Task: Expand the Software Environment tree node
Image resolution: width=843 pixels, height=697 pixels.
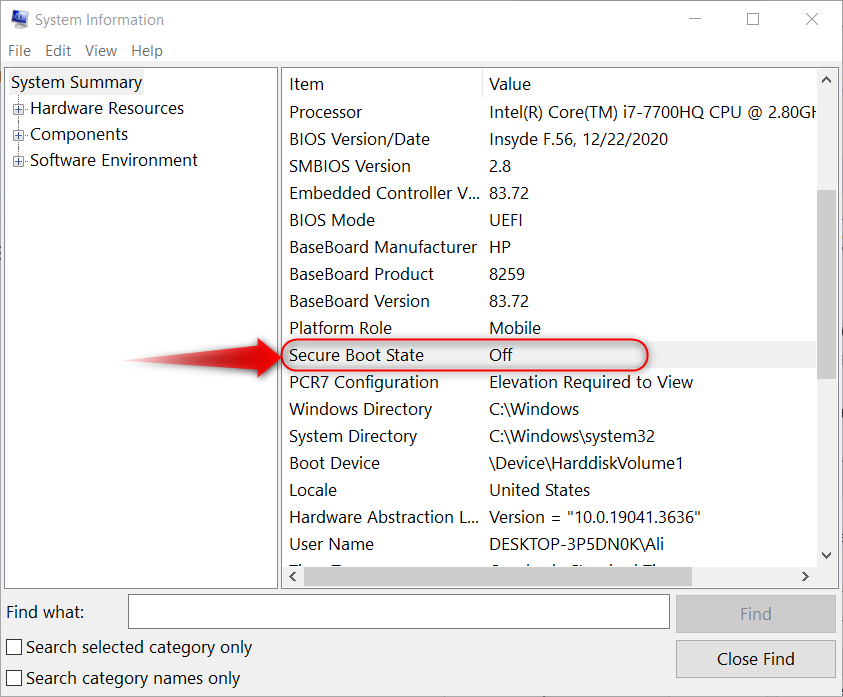Action: (x=18, y=161)
